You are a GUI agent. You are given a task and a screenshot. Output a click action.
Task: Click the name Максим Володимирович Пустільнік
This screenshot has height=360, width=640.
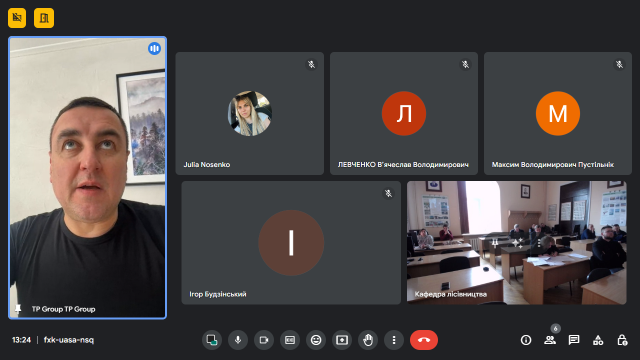(x=553, y=164)
